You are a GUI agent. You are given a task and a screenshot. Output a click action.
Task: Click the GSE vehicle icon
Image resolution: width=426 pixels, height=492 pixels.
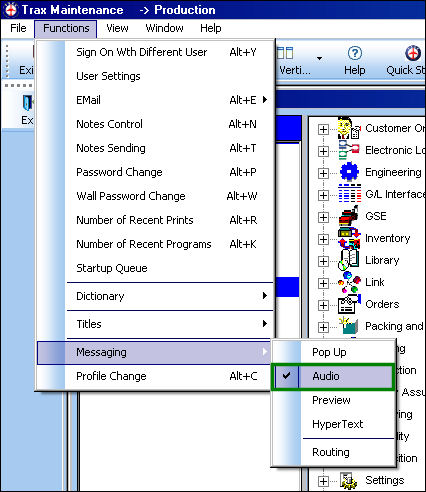click(349, 216)
